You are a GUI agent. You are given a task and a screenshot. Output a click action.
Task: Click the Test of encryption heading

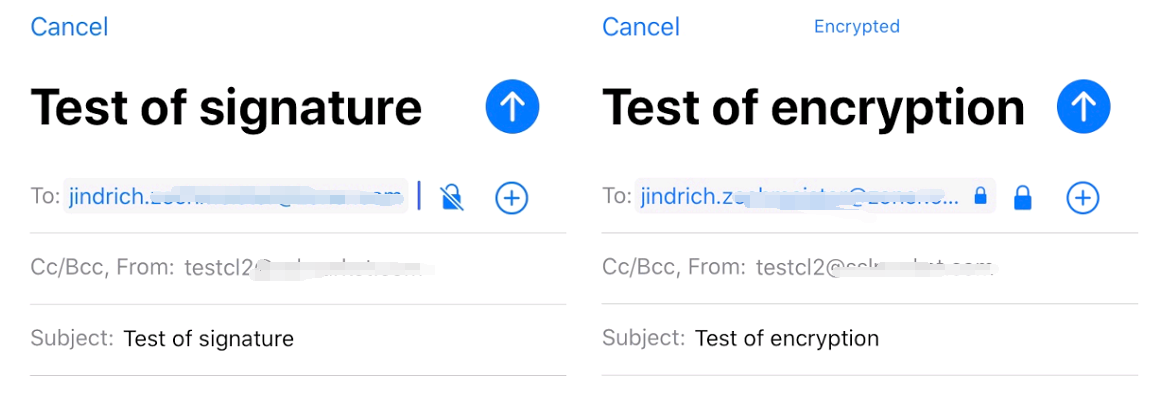pos(813,109)
